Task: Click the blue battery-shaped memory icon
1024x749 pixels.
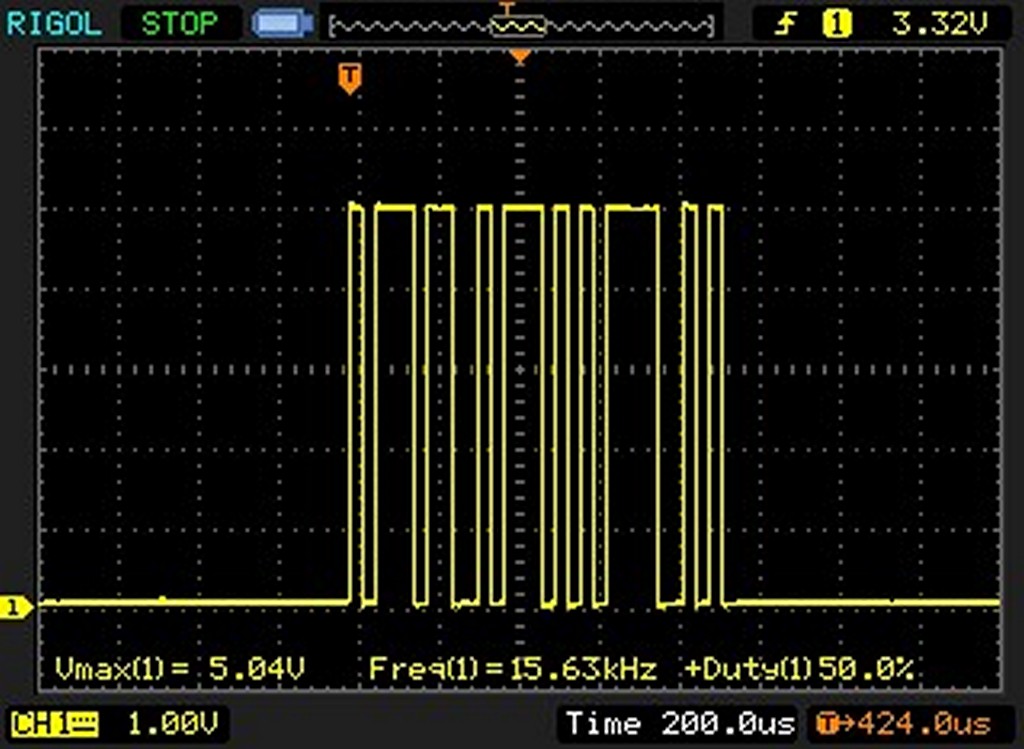Action: 282,24
